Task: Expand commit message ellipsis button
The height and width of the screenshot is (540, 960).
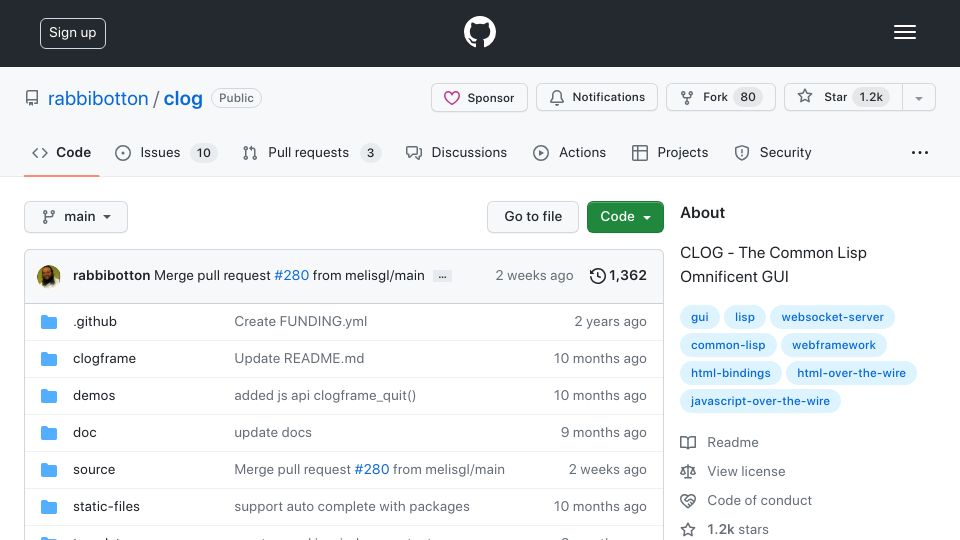Action: [x=442, y=277]
